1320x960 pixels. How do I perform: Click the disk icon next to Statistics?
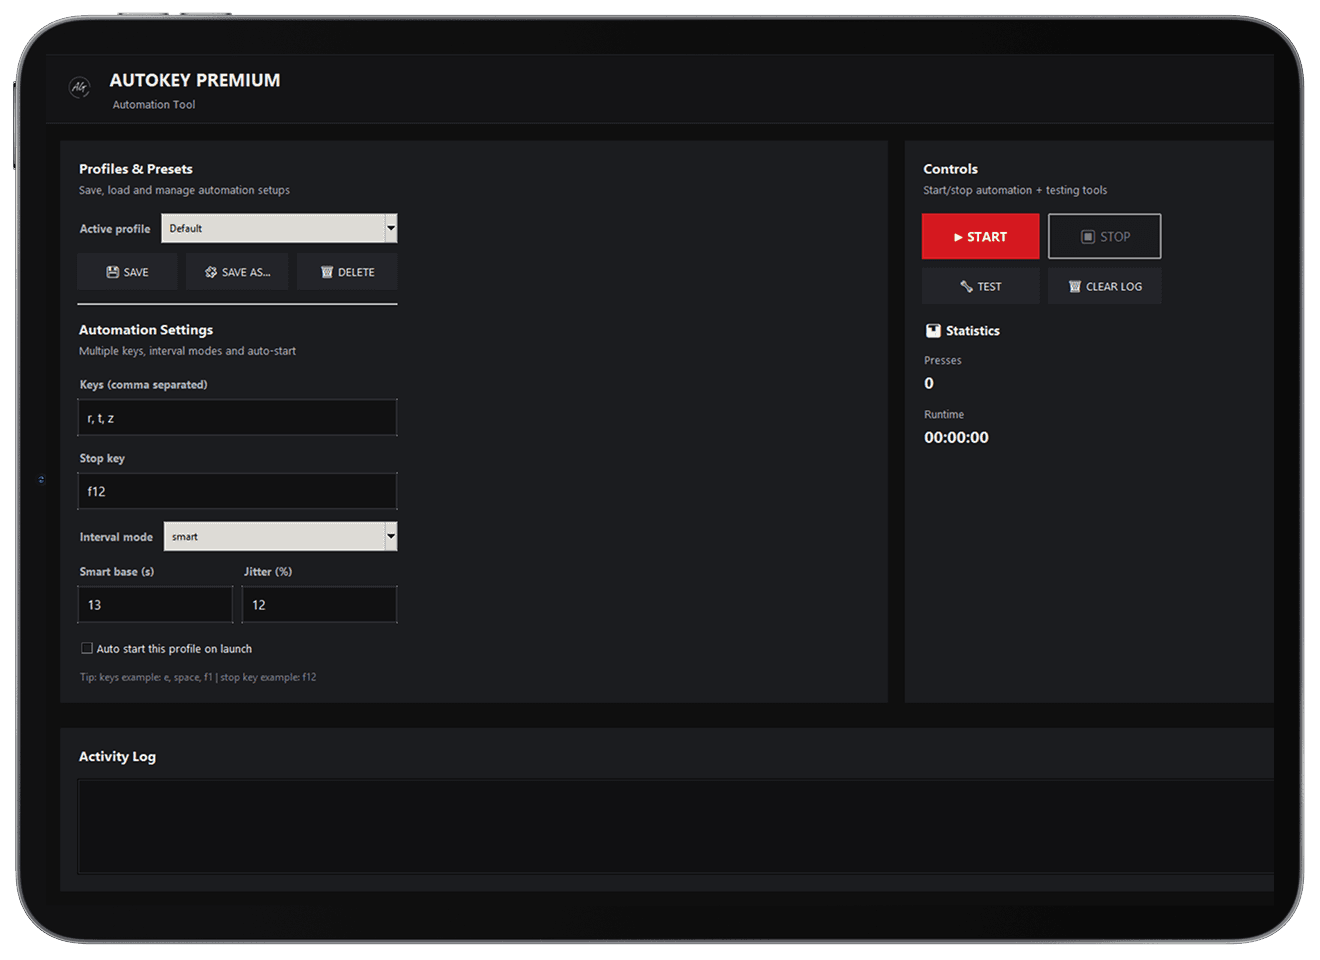pos(931,330)
